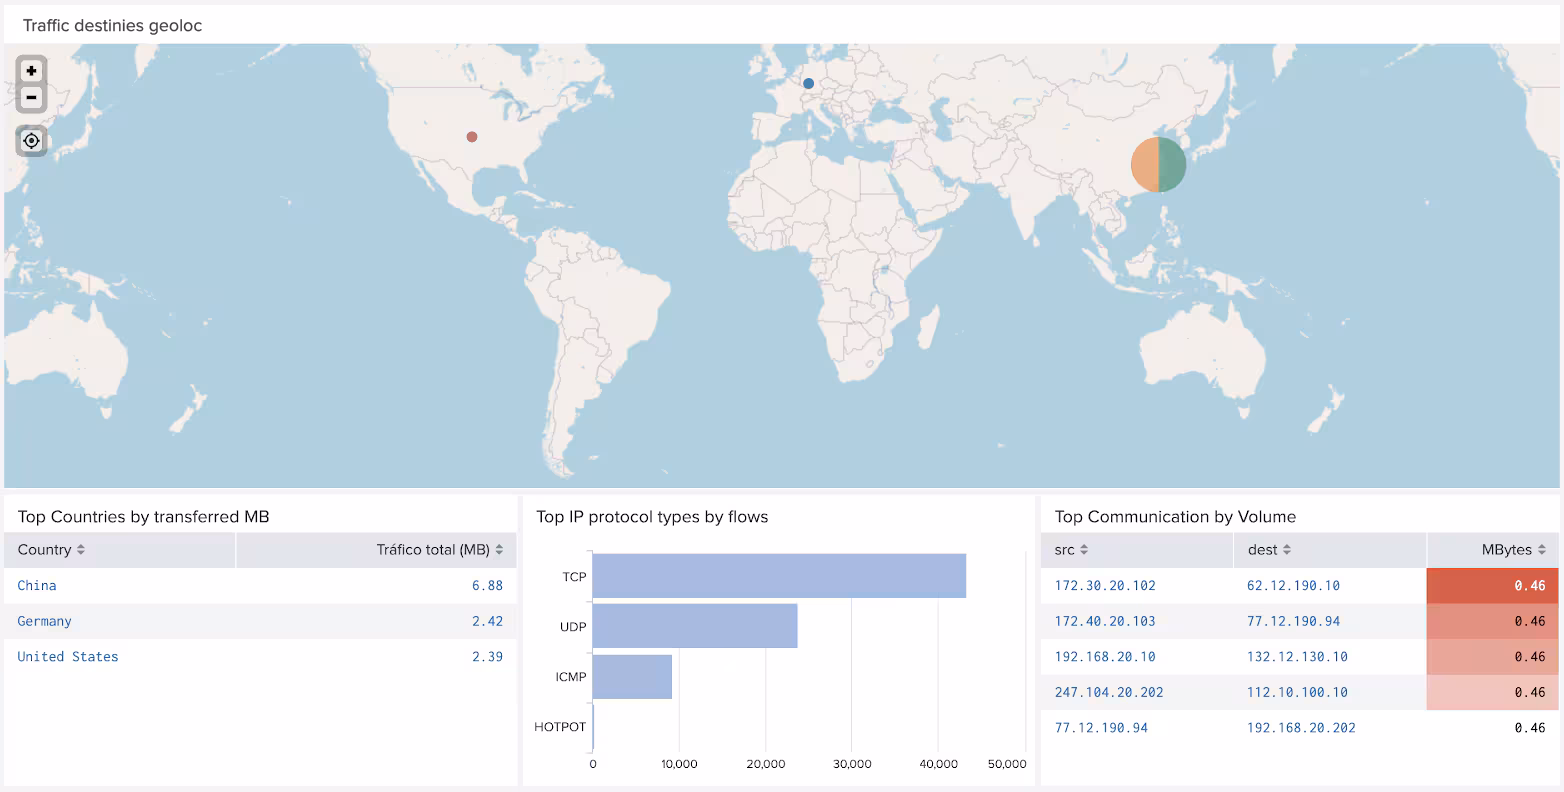The height and width of the screenshot is (792, 1564).
Task: Open China in countries table
Action: (x=37, y=586)
